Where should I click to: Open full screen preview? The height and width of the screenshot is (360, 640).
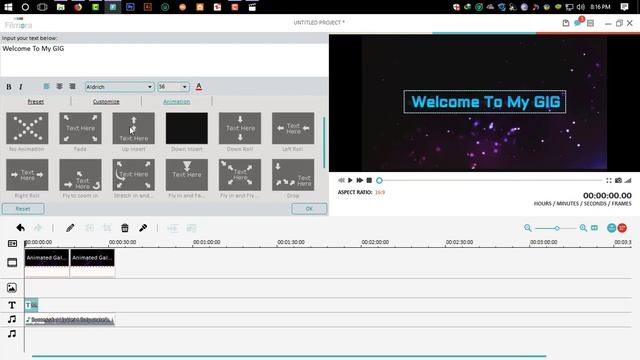tap(609, 180)
